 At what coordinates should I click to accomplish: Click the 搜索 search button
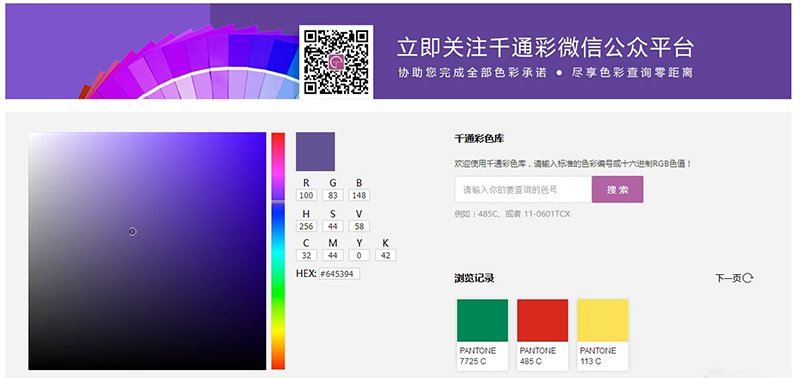[617, 190]
